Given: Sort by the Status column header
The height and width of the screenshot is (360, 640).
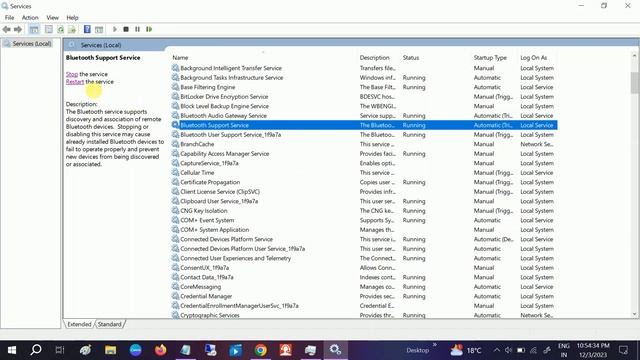Looking at the screenshot, I should pyautogui.click(x=411, y=58).
